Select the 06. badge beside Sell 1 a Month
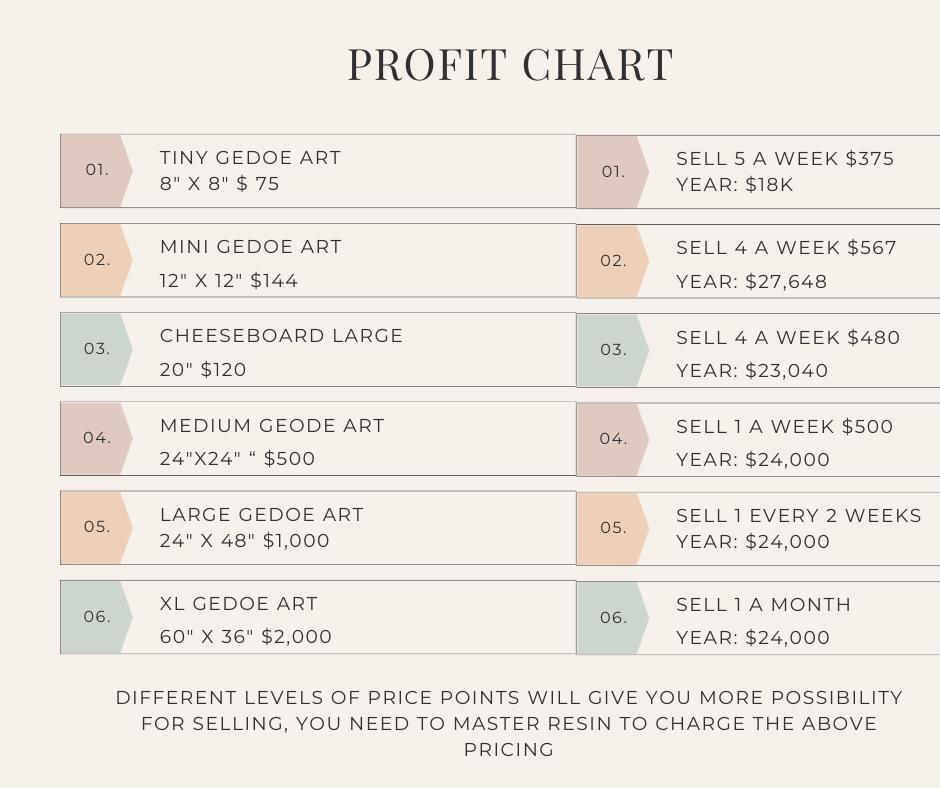This screenshot has width=940, height=788. (x=613, y=618)
